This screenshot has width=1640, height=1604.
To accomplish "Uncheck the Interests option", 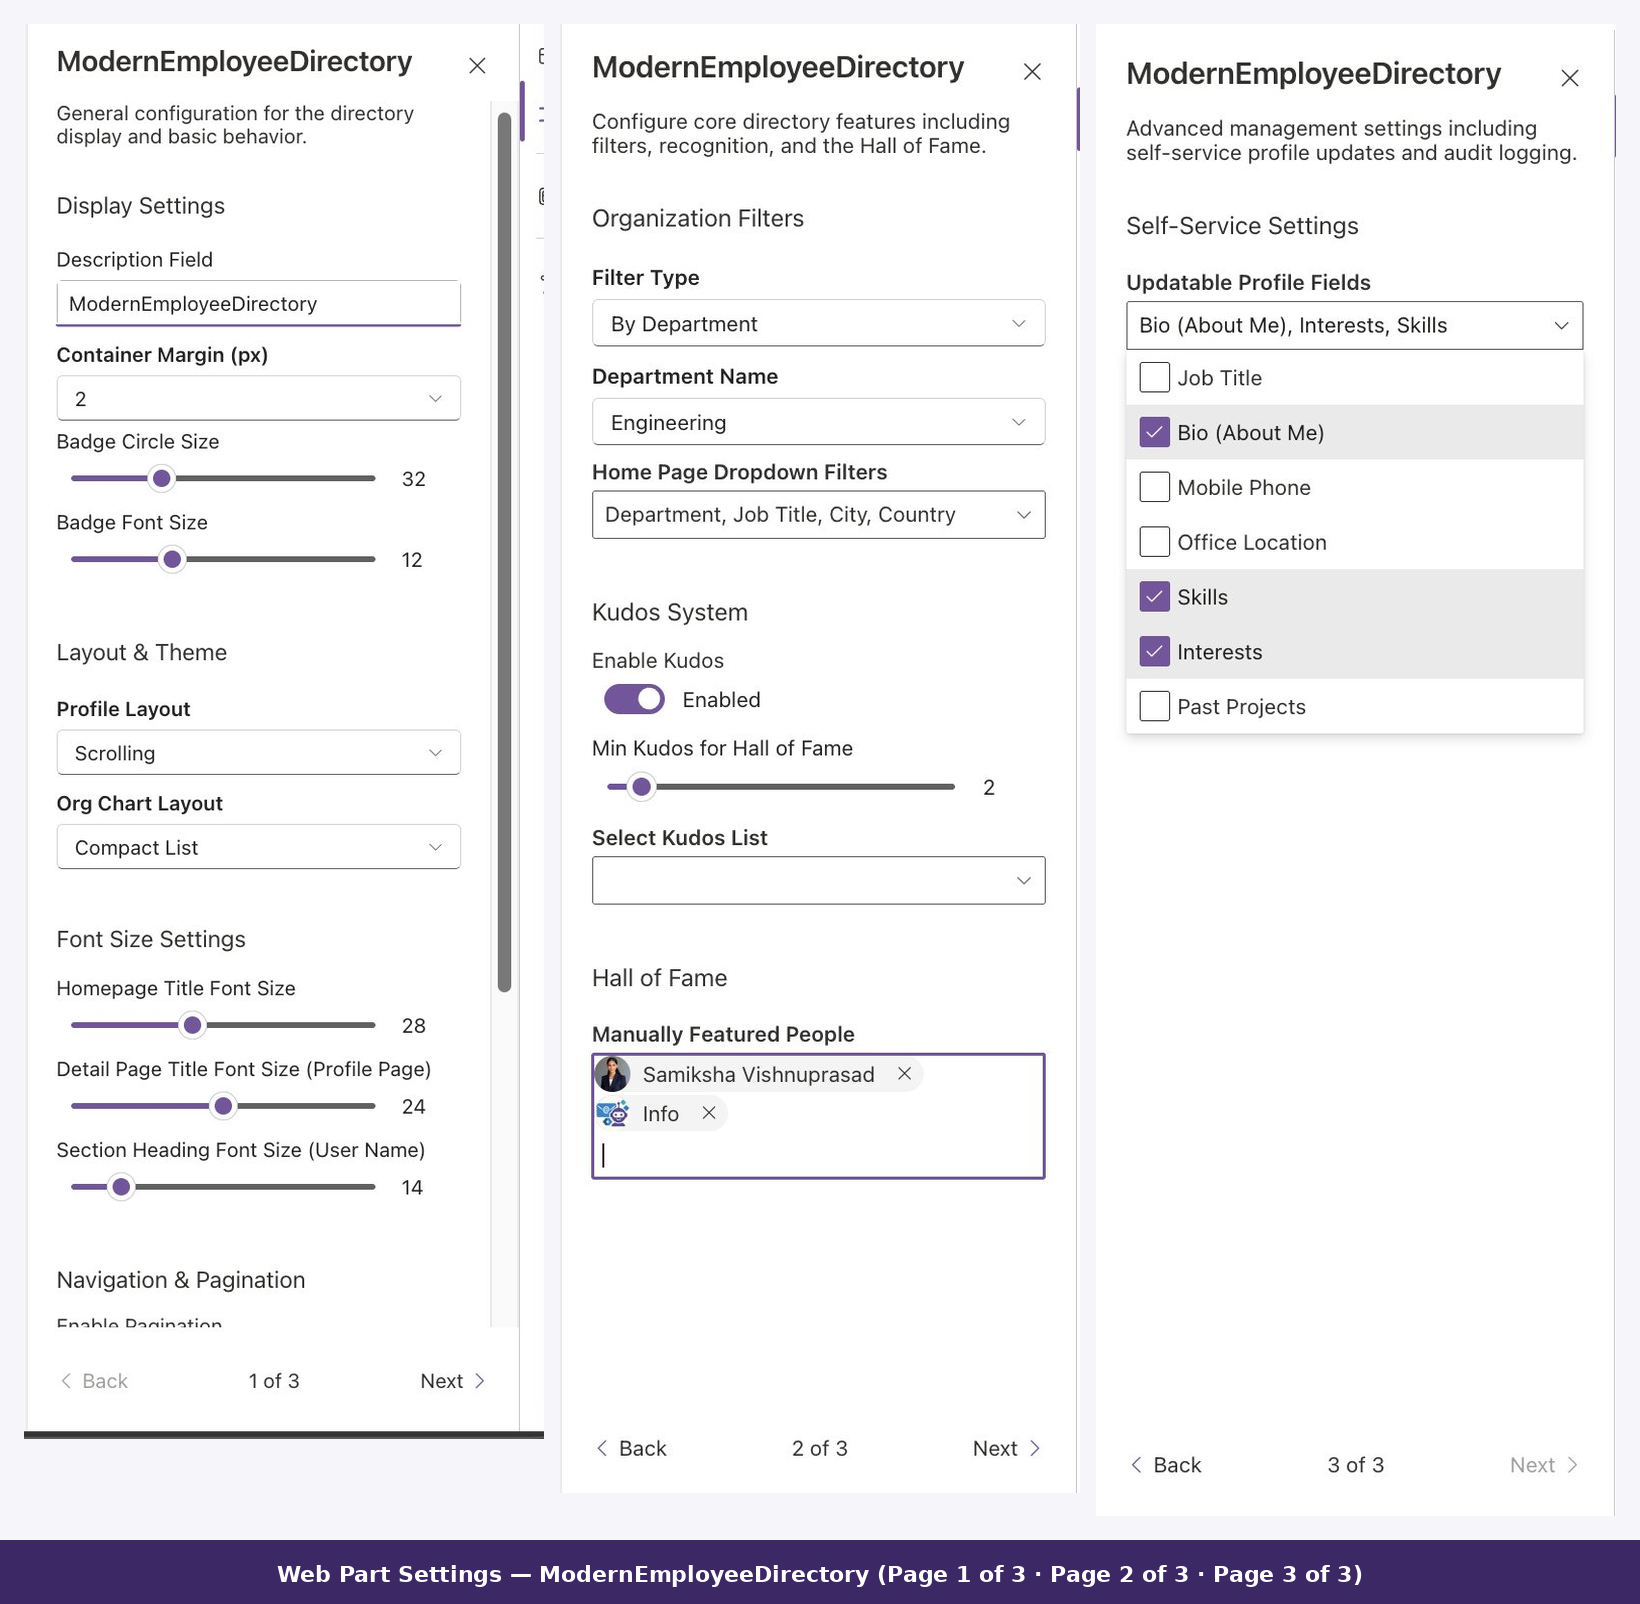I will click(x=1155, y=652).
